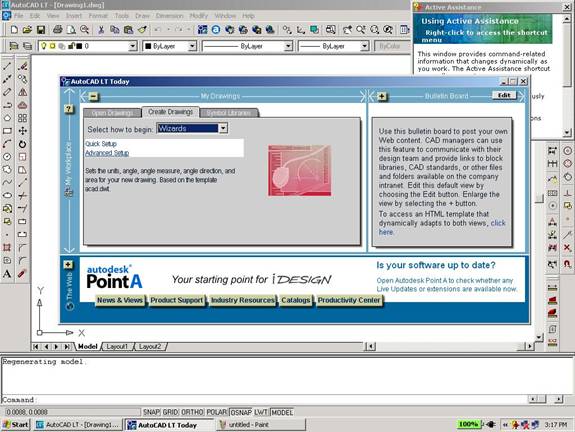Screen dimensions: 575x432
Task: Open the Draw menu
Action: tap(142, 16)
